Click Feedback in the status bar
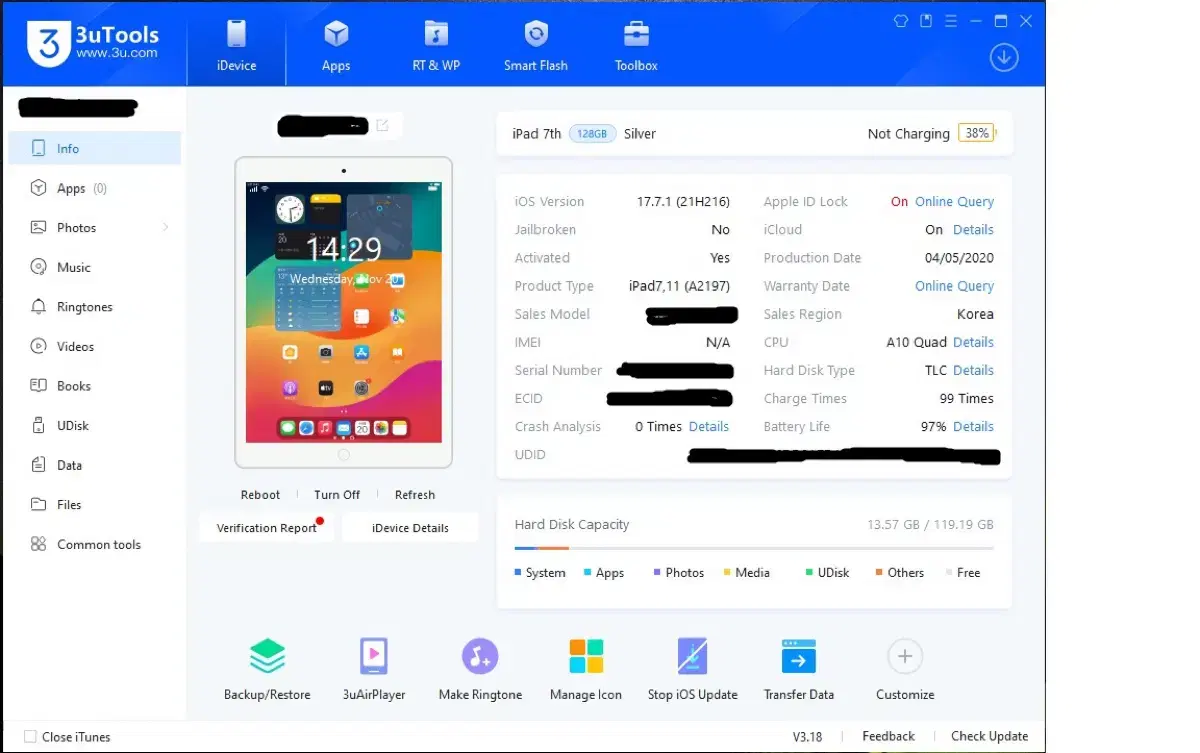This screenshot has width=1200, height=753. [888, 737]
